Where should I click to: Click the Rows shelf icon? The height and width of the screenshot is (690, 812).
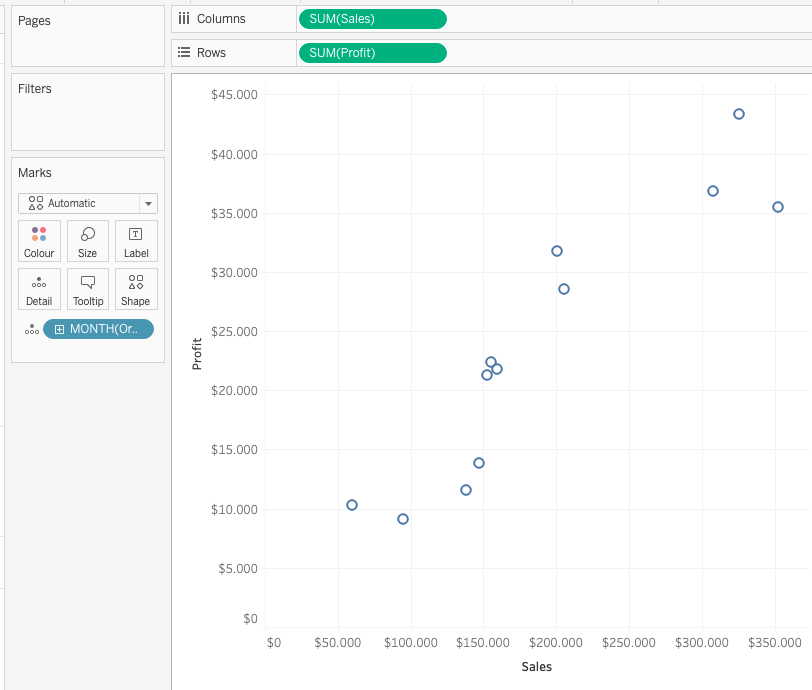point(184,52)
